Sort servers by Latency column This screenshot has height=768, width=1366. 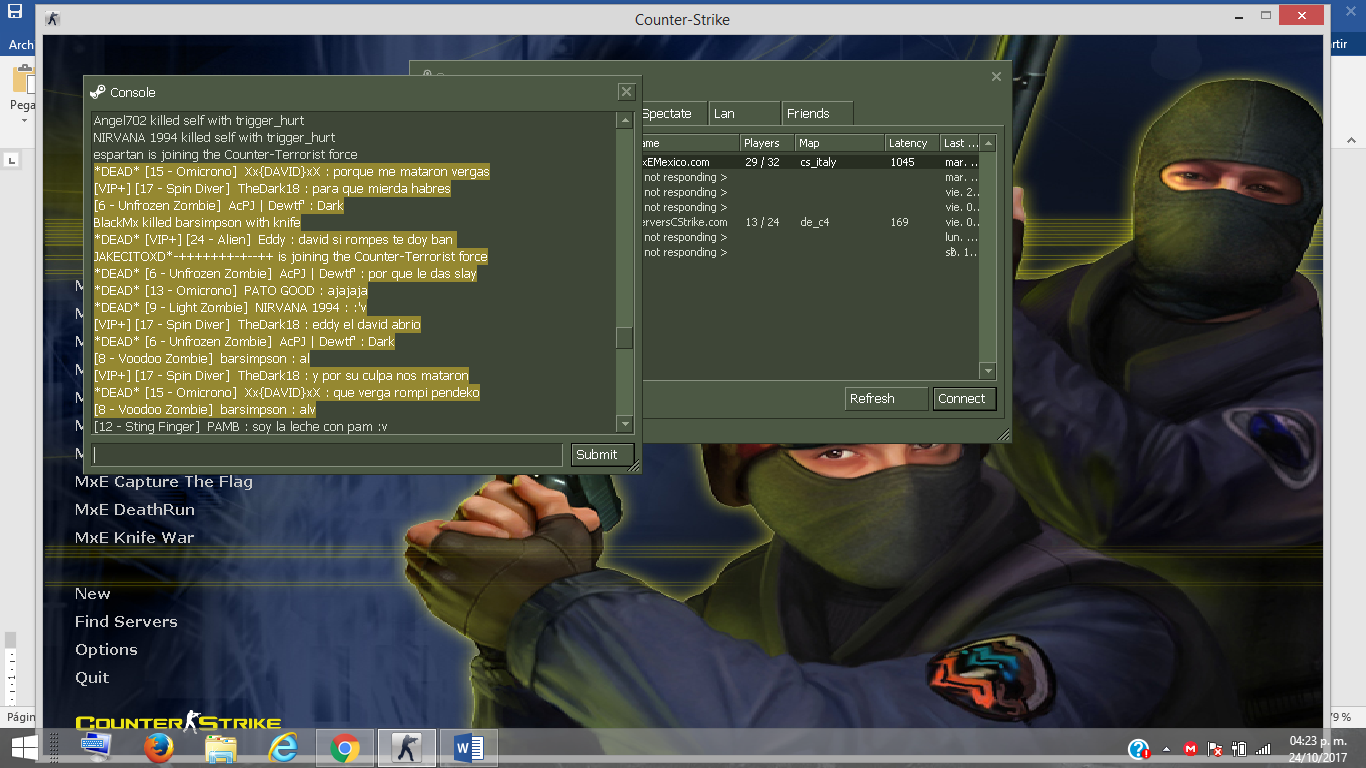[912, 143]
